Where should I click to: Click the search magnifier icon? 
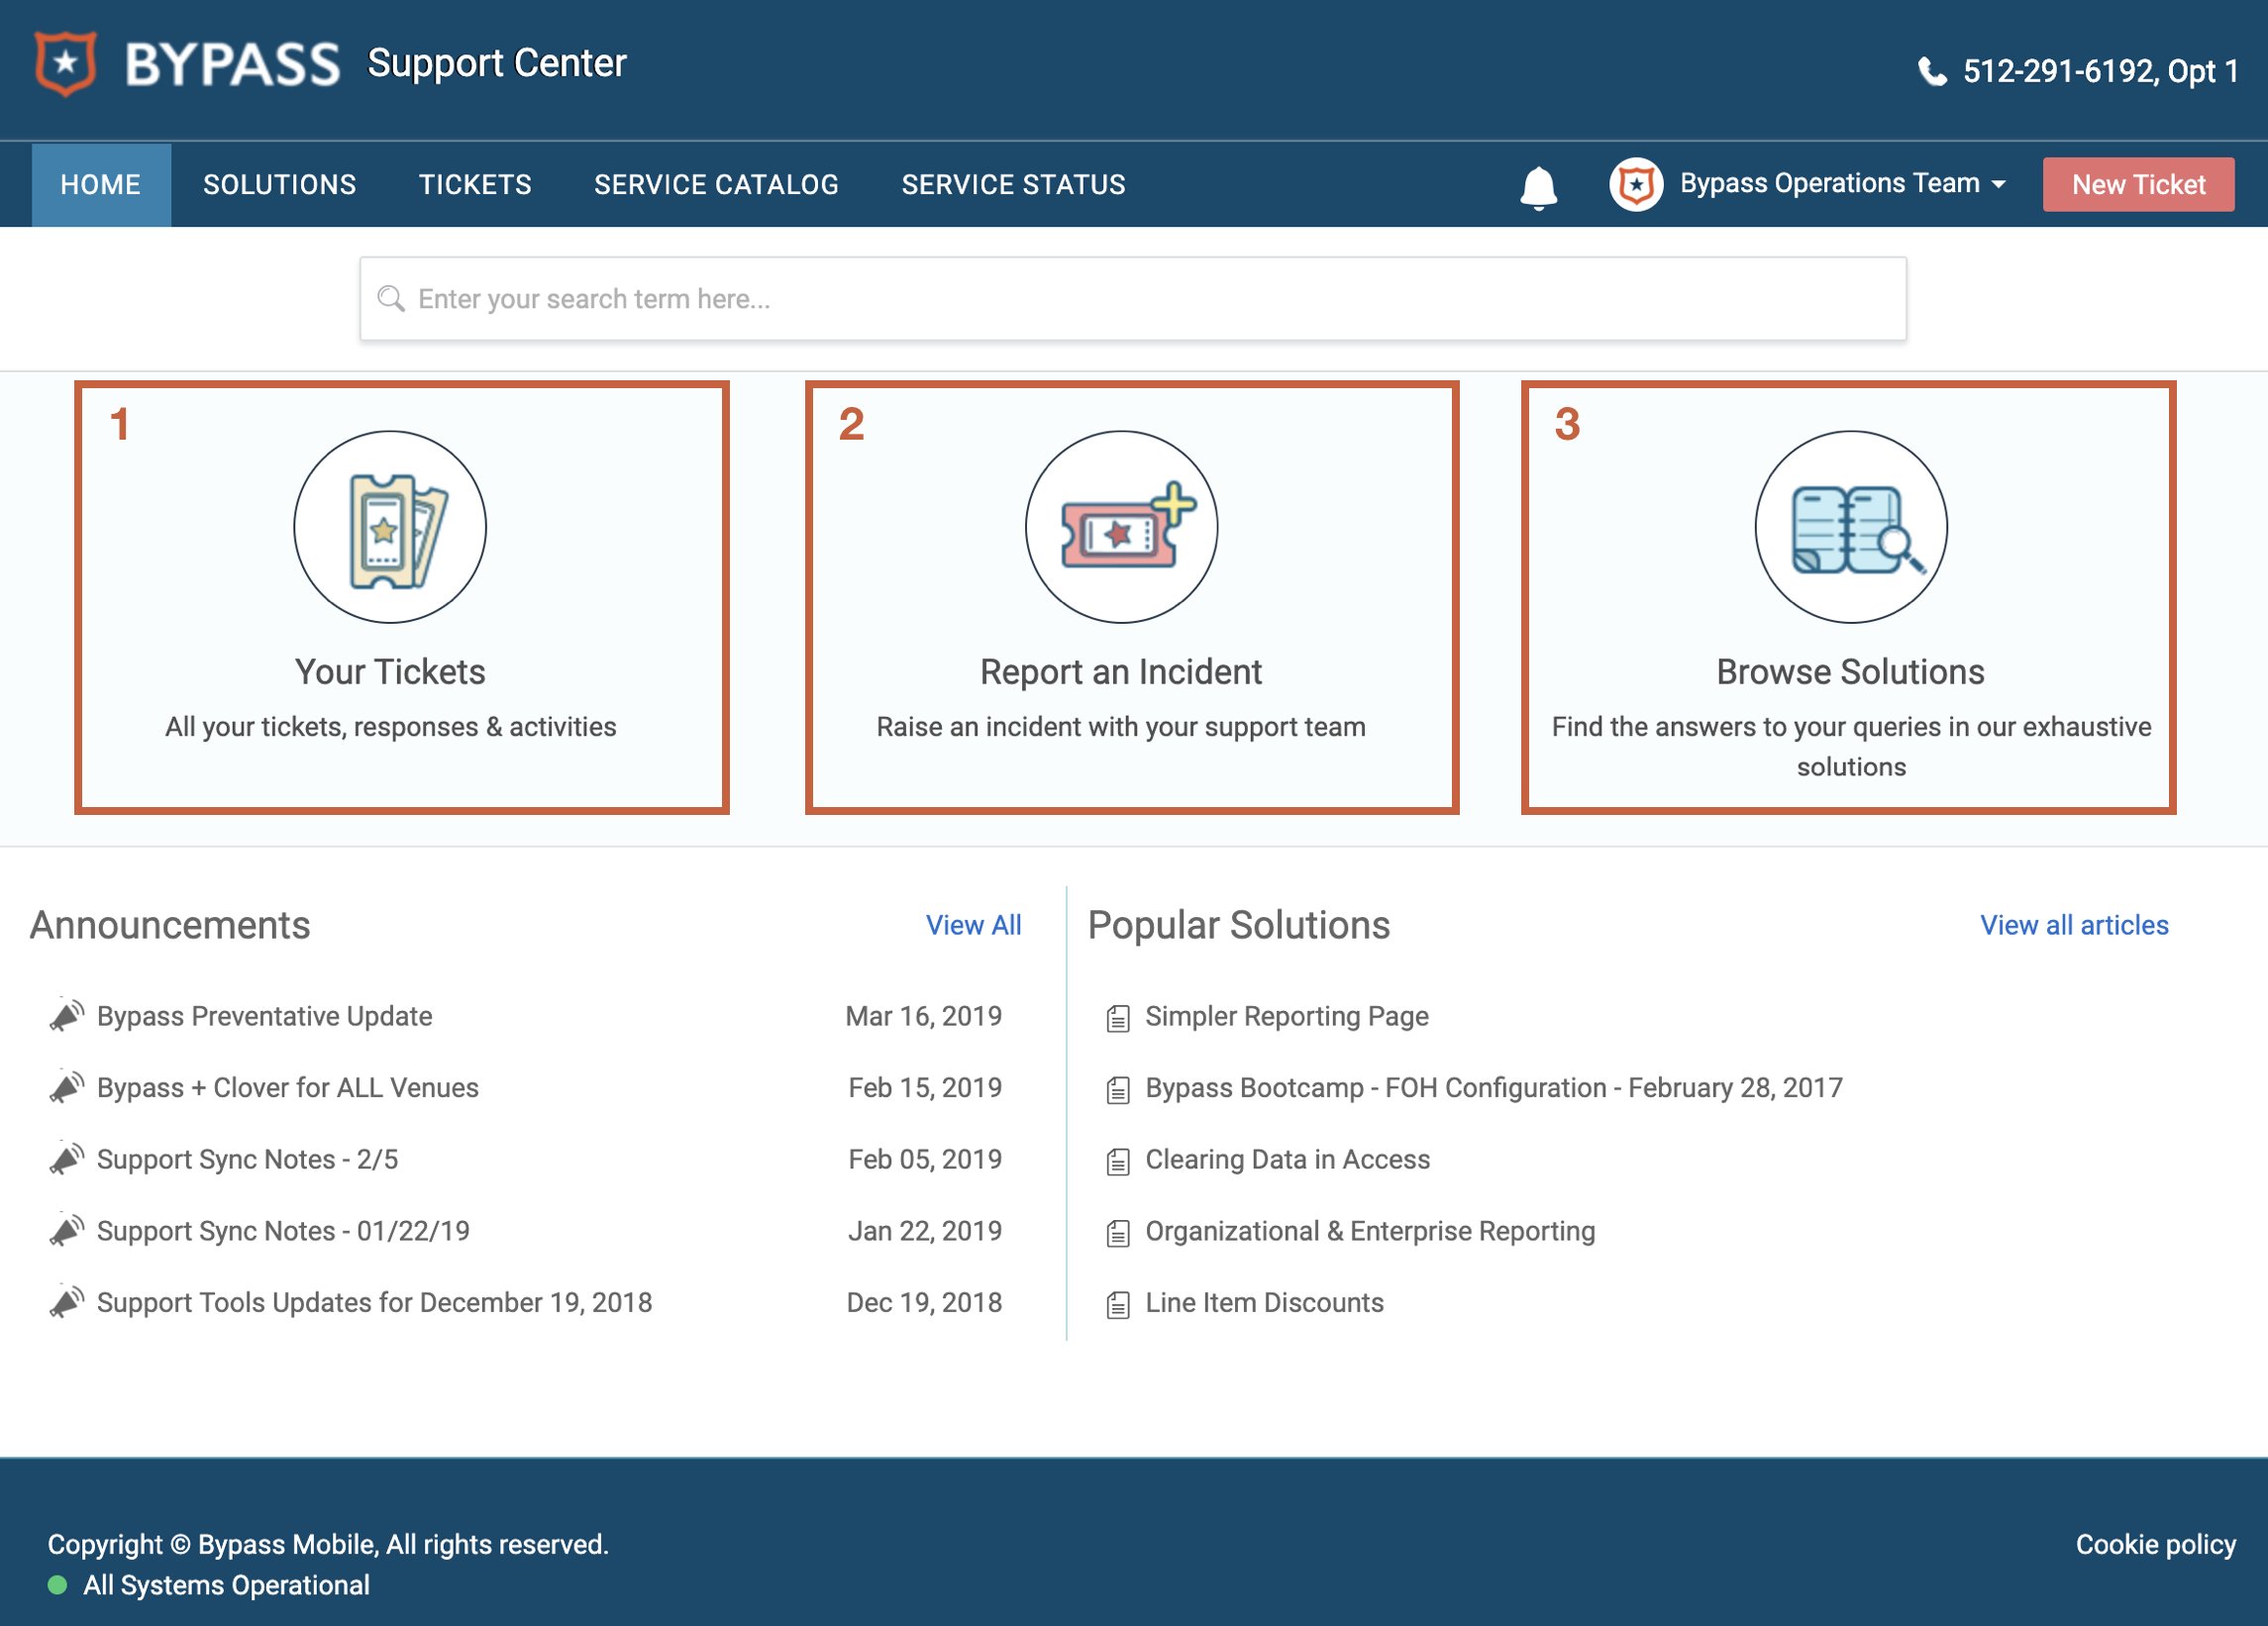[391, 298]
